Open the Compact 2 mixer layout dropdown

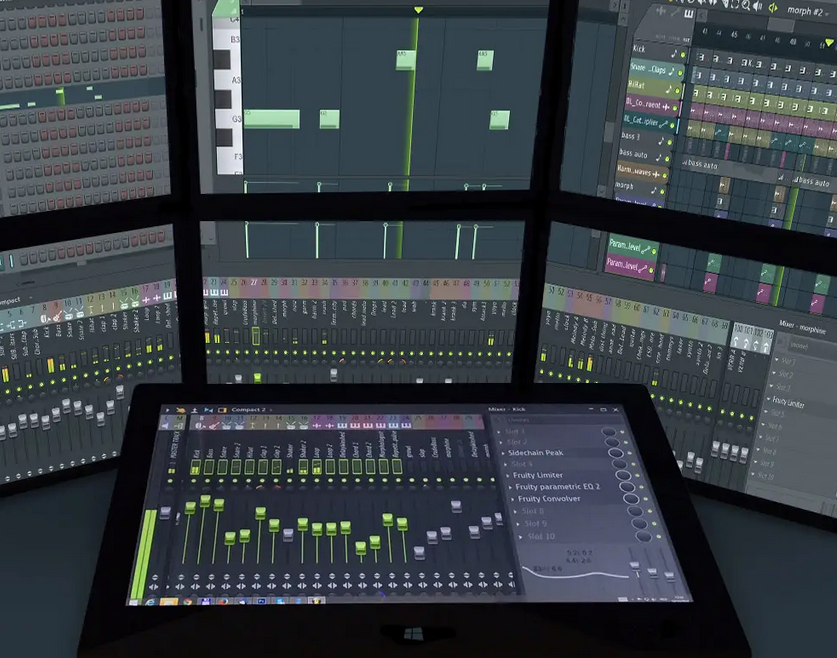tap(248, 410)
